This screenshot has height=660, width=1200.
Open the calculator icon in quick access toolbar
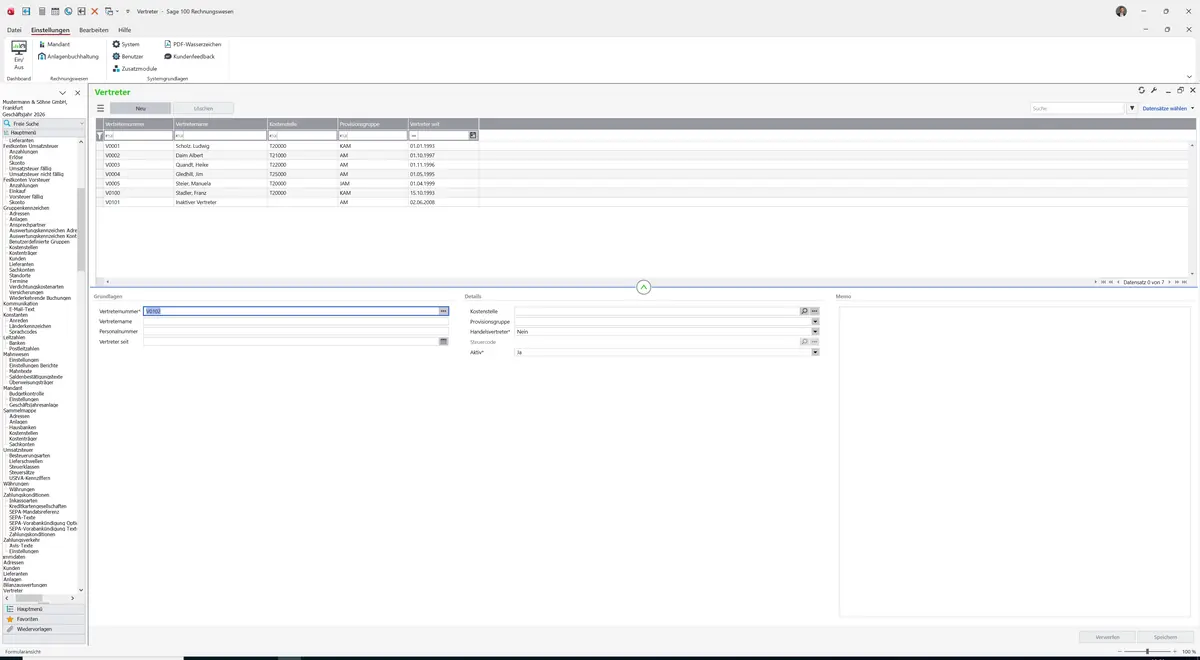pos(41,11)
